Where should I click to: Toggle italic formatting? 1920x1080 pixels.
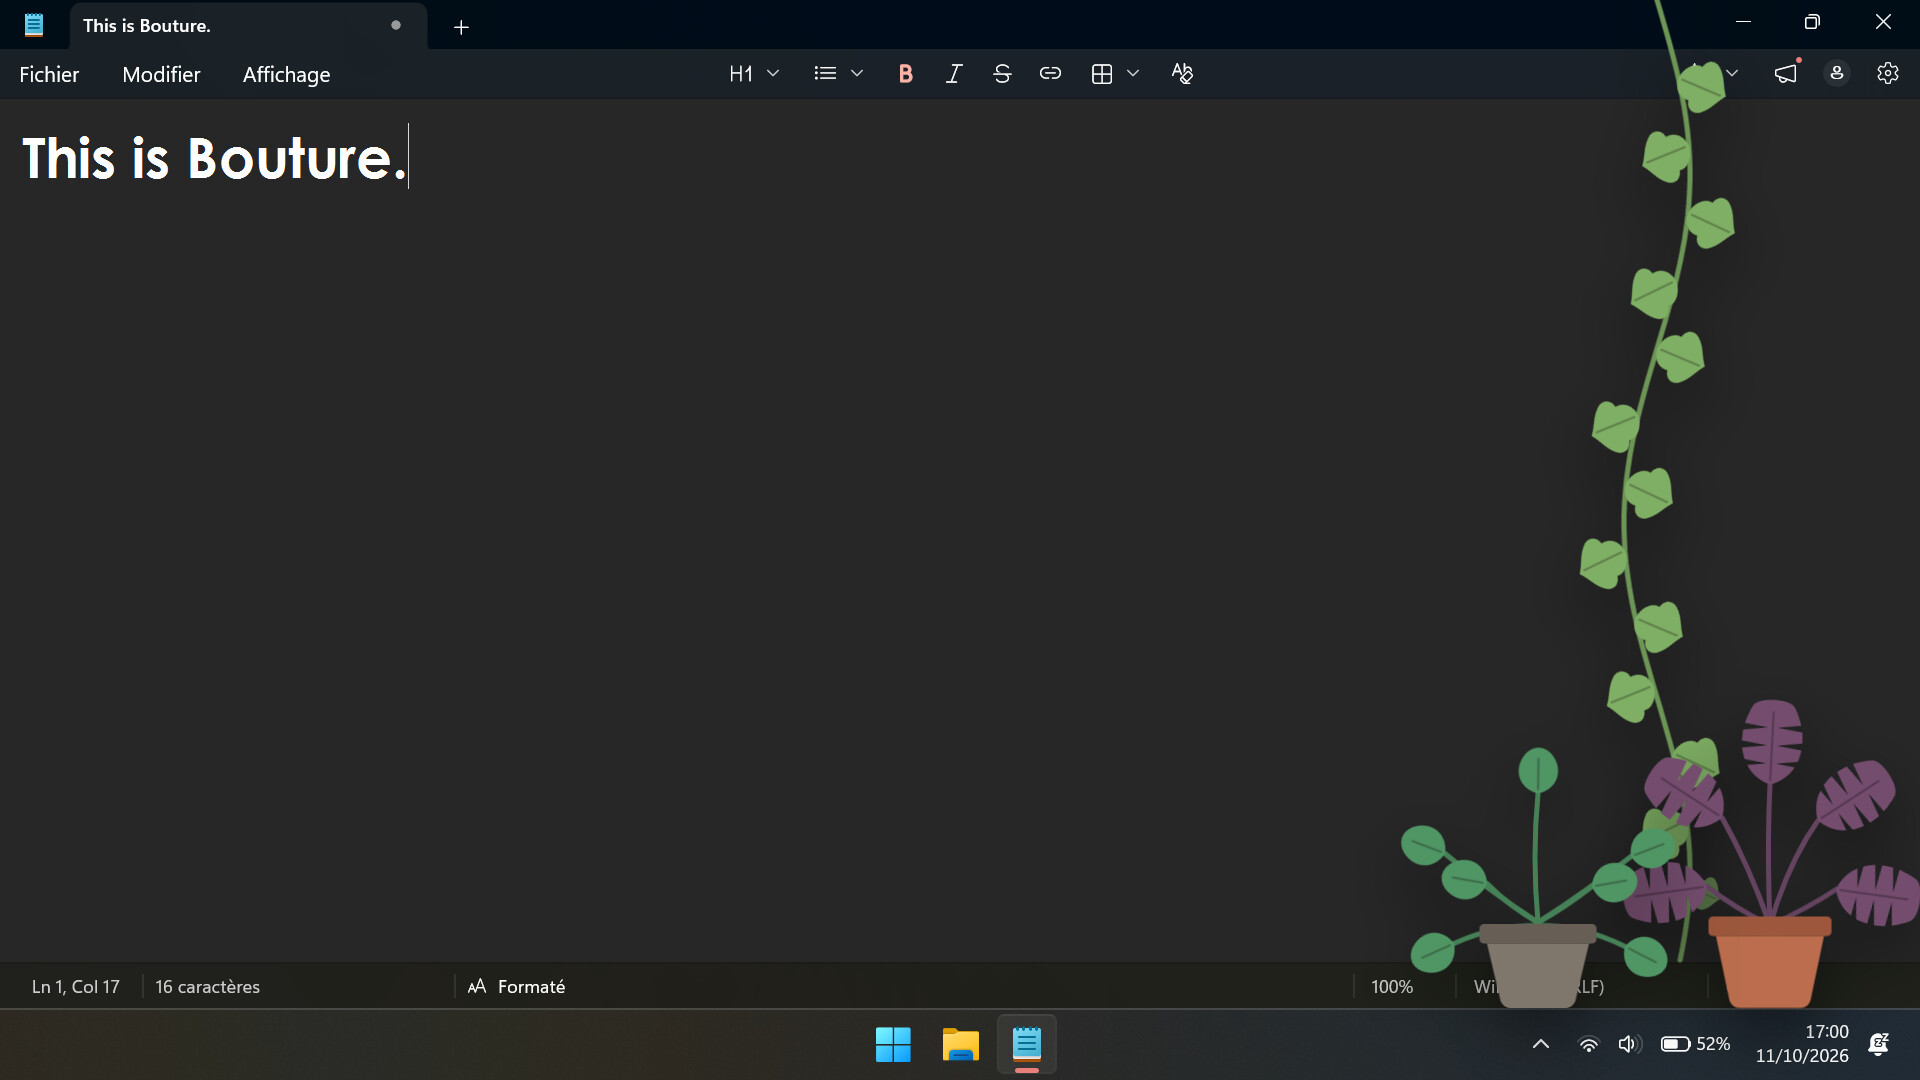[954, 74]
